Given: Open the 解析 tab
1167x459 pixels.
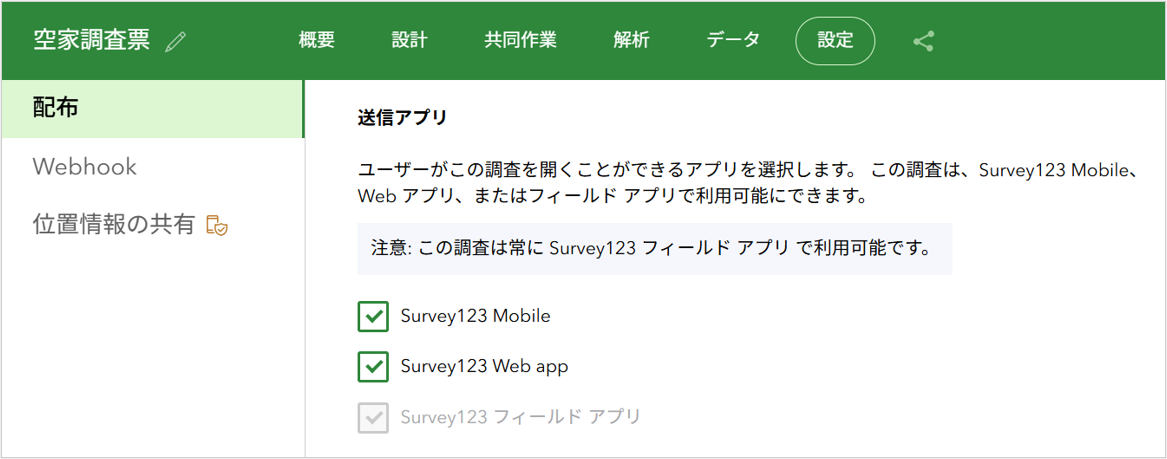Looking at the screenshot, I should pyautogui.click(x=631, y=40).
